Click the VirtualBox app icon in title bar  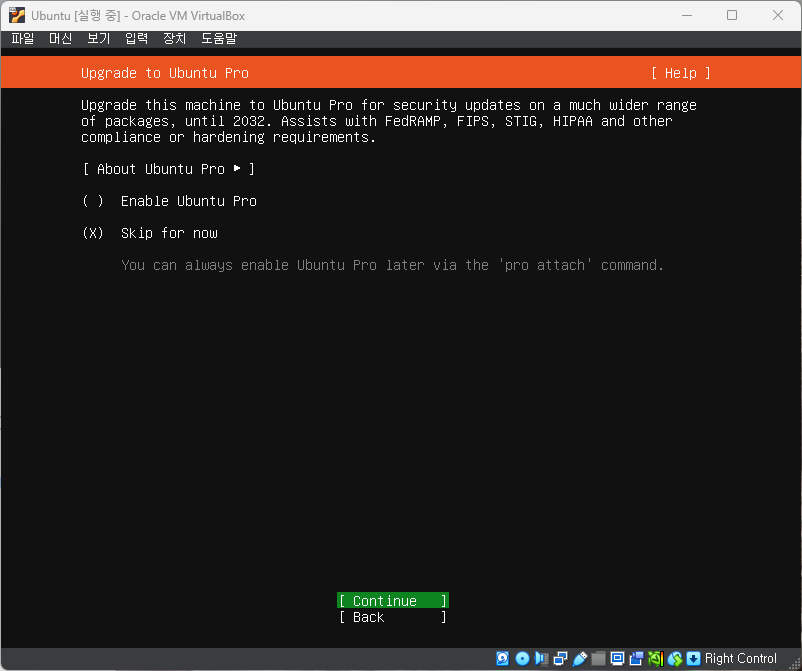[x=16, y=15]
